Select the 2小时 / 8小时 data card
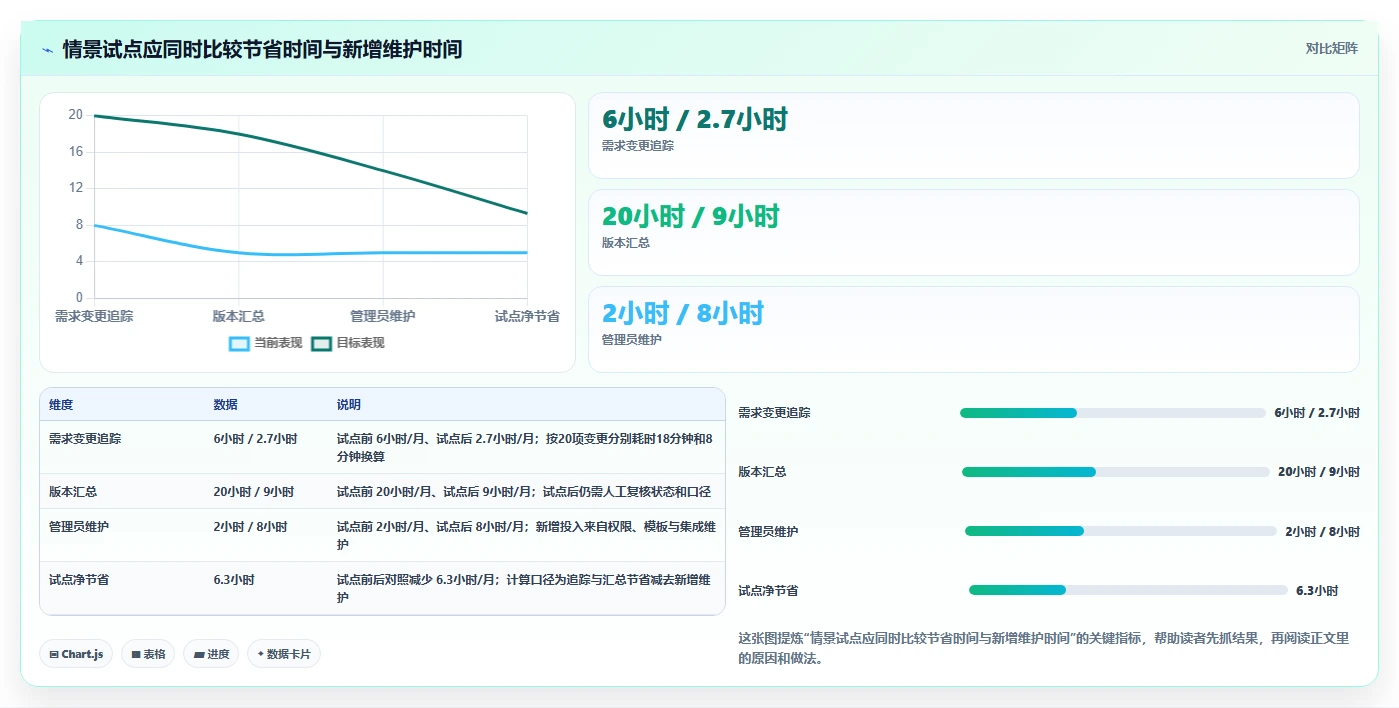The image size is (1399, 708). point(973,329)
